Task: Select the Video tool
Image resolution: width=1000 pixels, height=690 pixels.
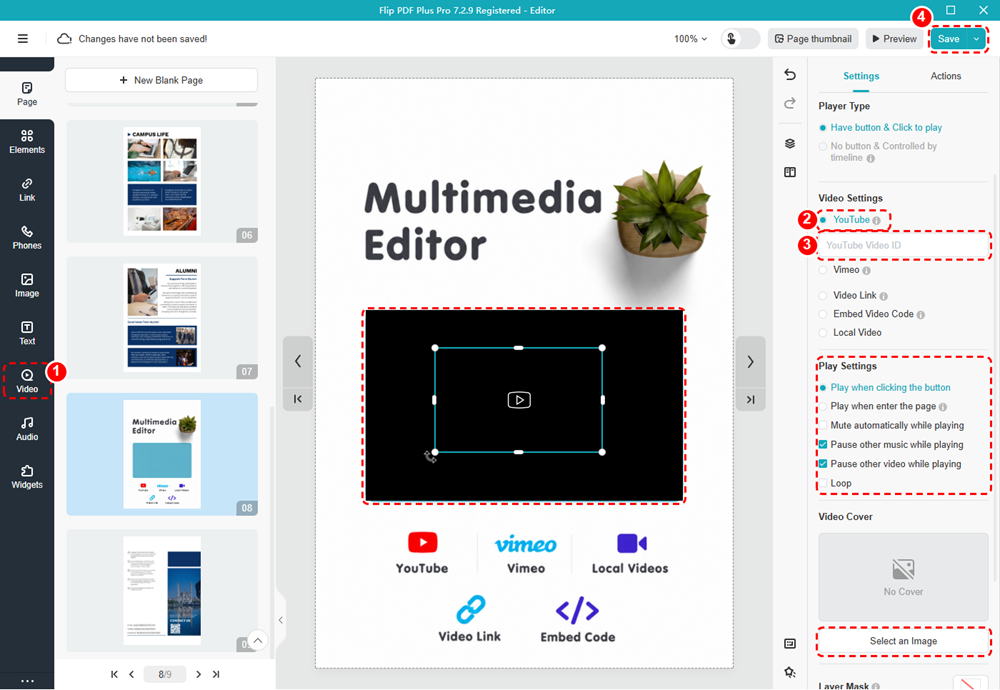Action: click(27, 381)
